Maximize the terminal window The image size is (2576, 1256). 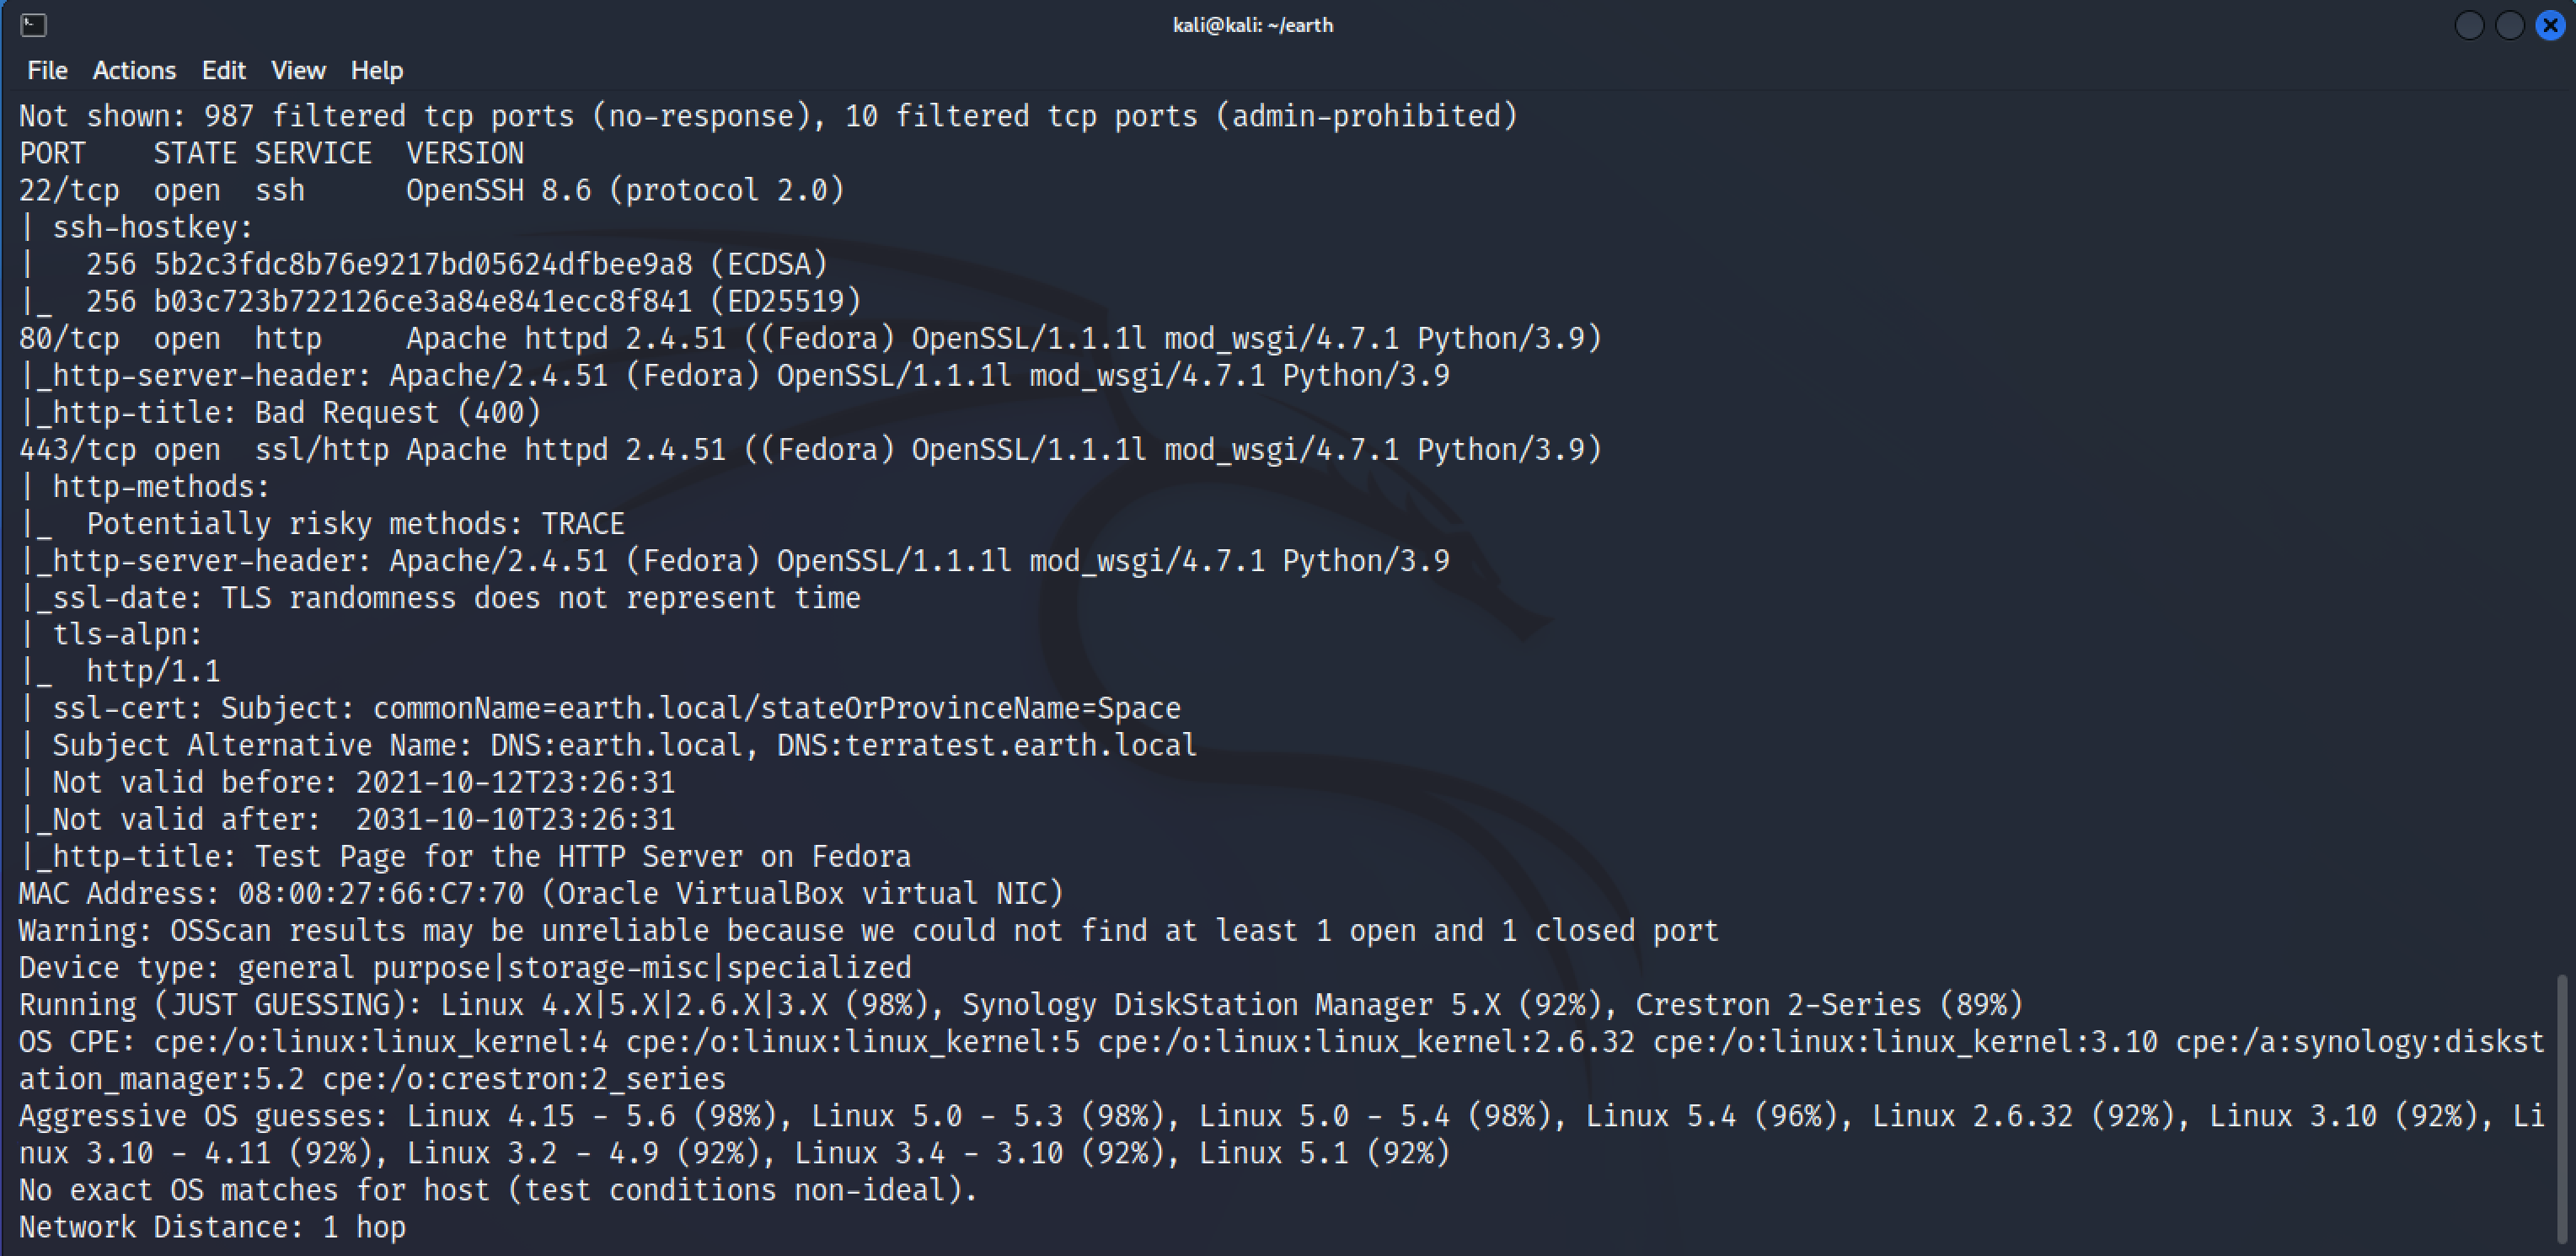coord(2510,25)
